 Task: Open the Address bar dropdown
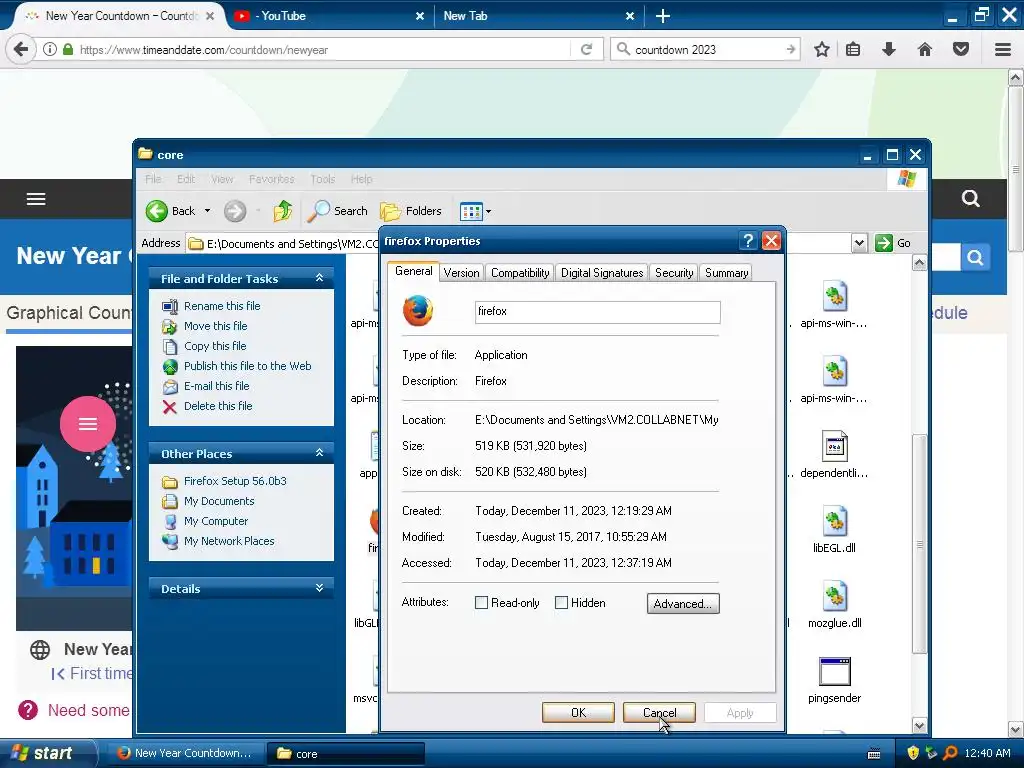pos(859,243)
